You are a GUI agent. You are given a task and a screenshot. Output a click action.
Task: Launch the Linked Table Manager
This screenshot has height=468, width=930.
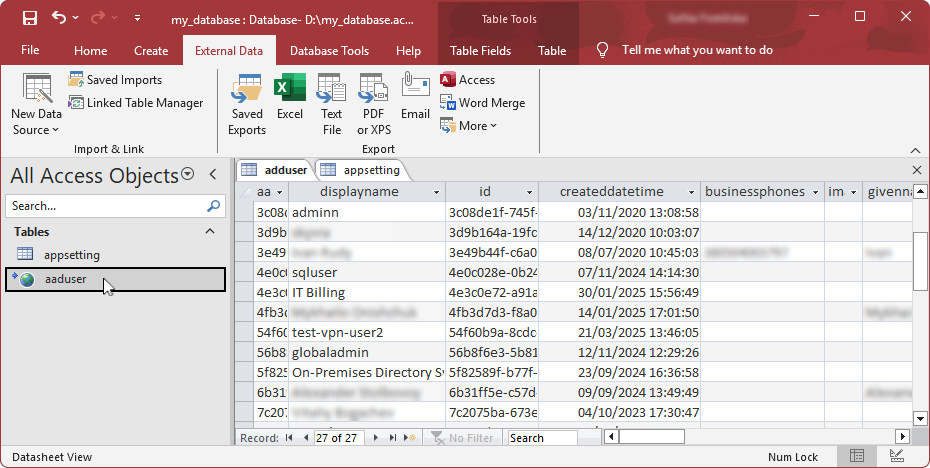point(136,103)
